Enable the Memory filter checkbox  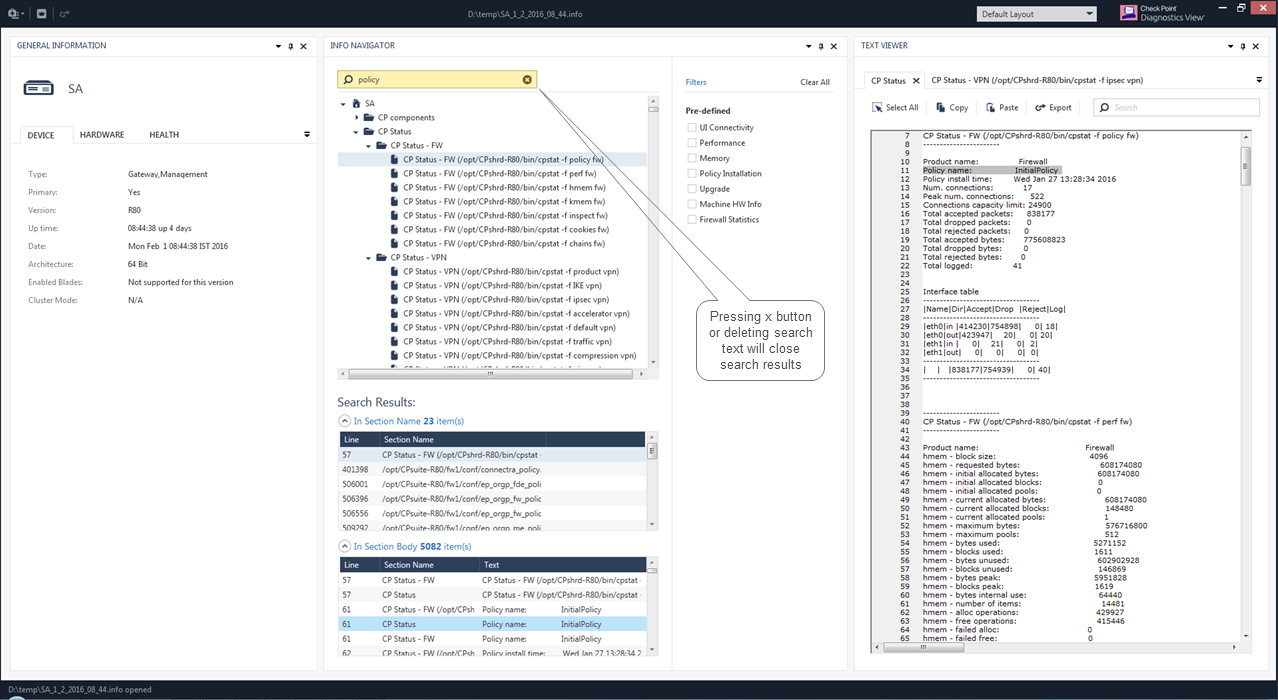[692, 158]
